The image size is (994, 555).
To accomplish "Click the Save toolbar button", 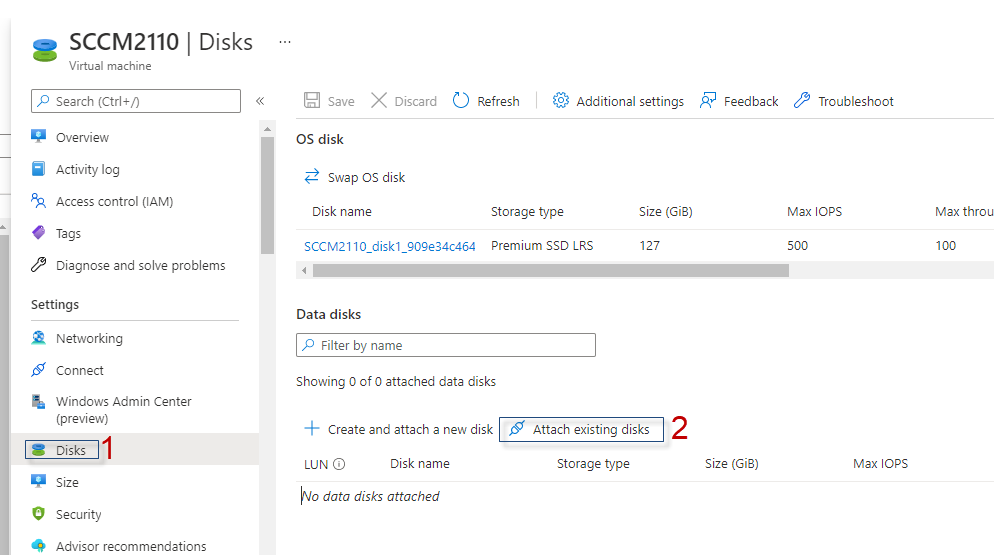I will tap(329, 101).
